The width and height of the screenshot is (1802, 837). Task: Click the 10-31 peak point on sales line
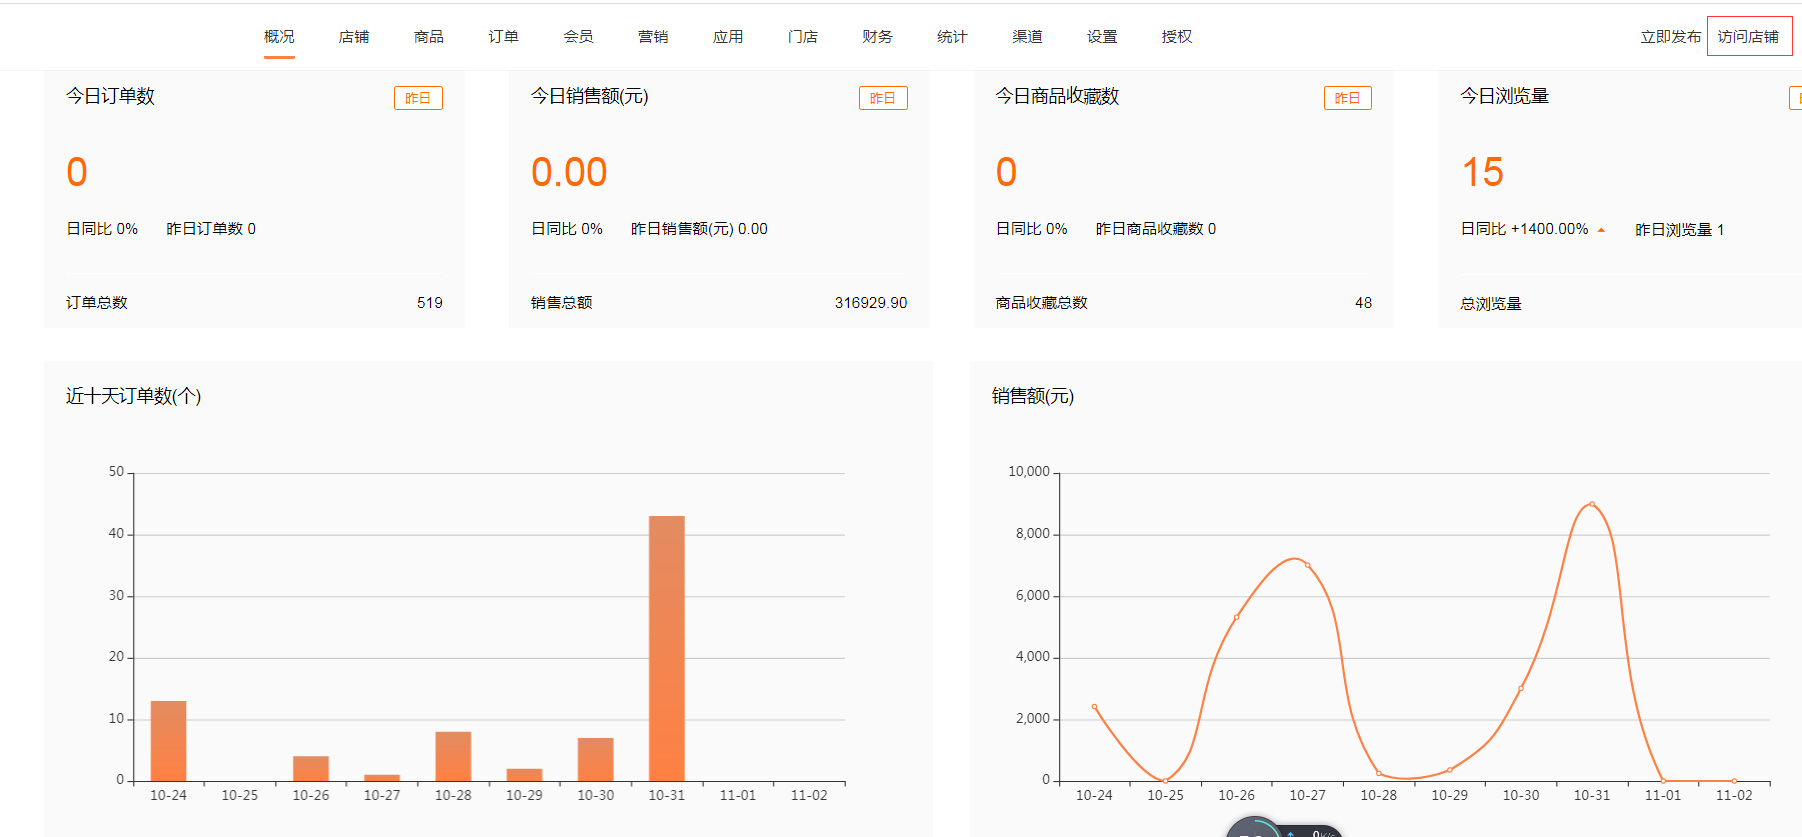pos(1592,504)
